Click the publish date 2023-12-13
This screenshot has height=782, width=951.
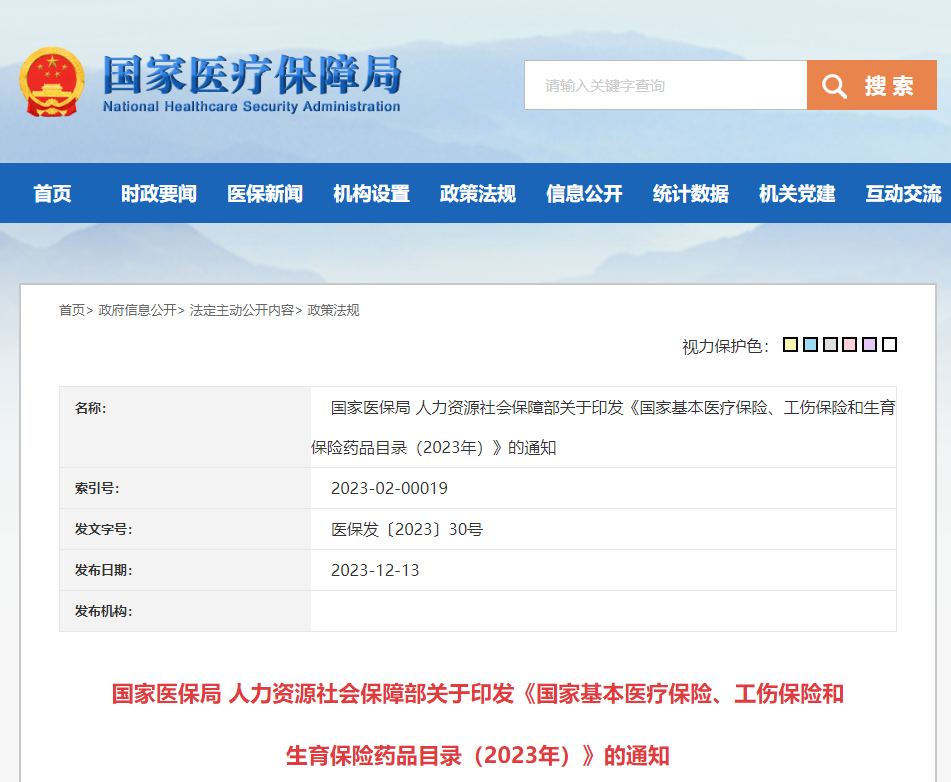click(375, 570)
